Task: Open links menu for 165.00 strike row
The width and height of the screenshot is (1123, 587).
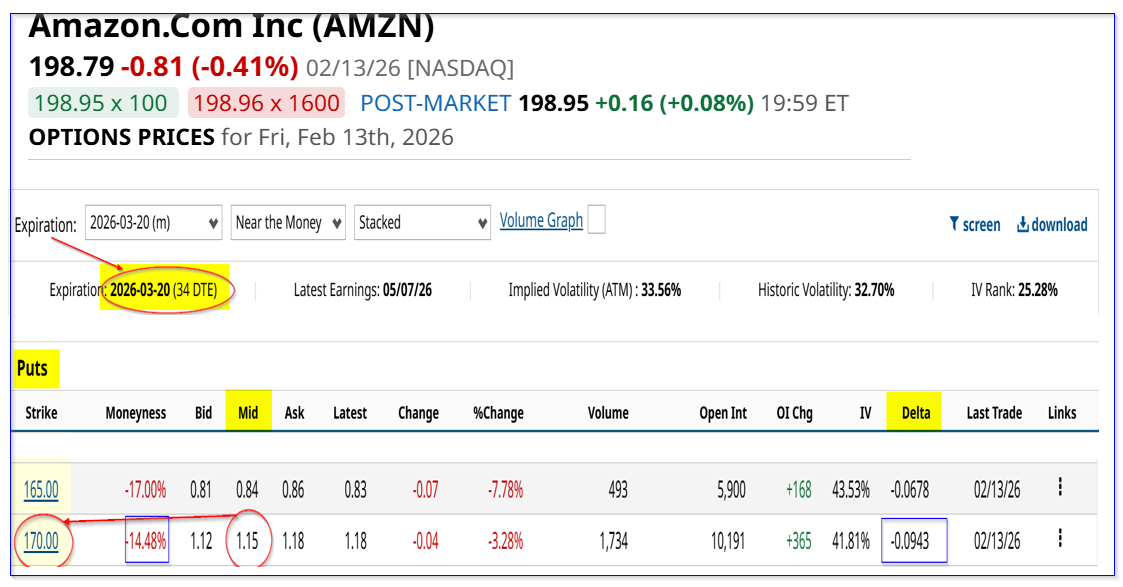Action: [1060, 487]
